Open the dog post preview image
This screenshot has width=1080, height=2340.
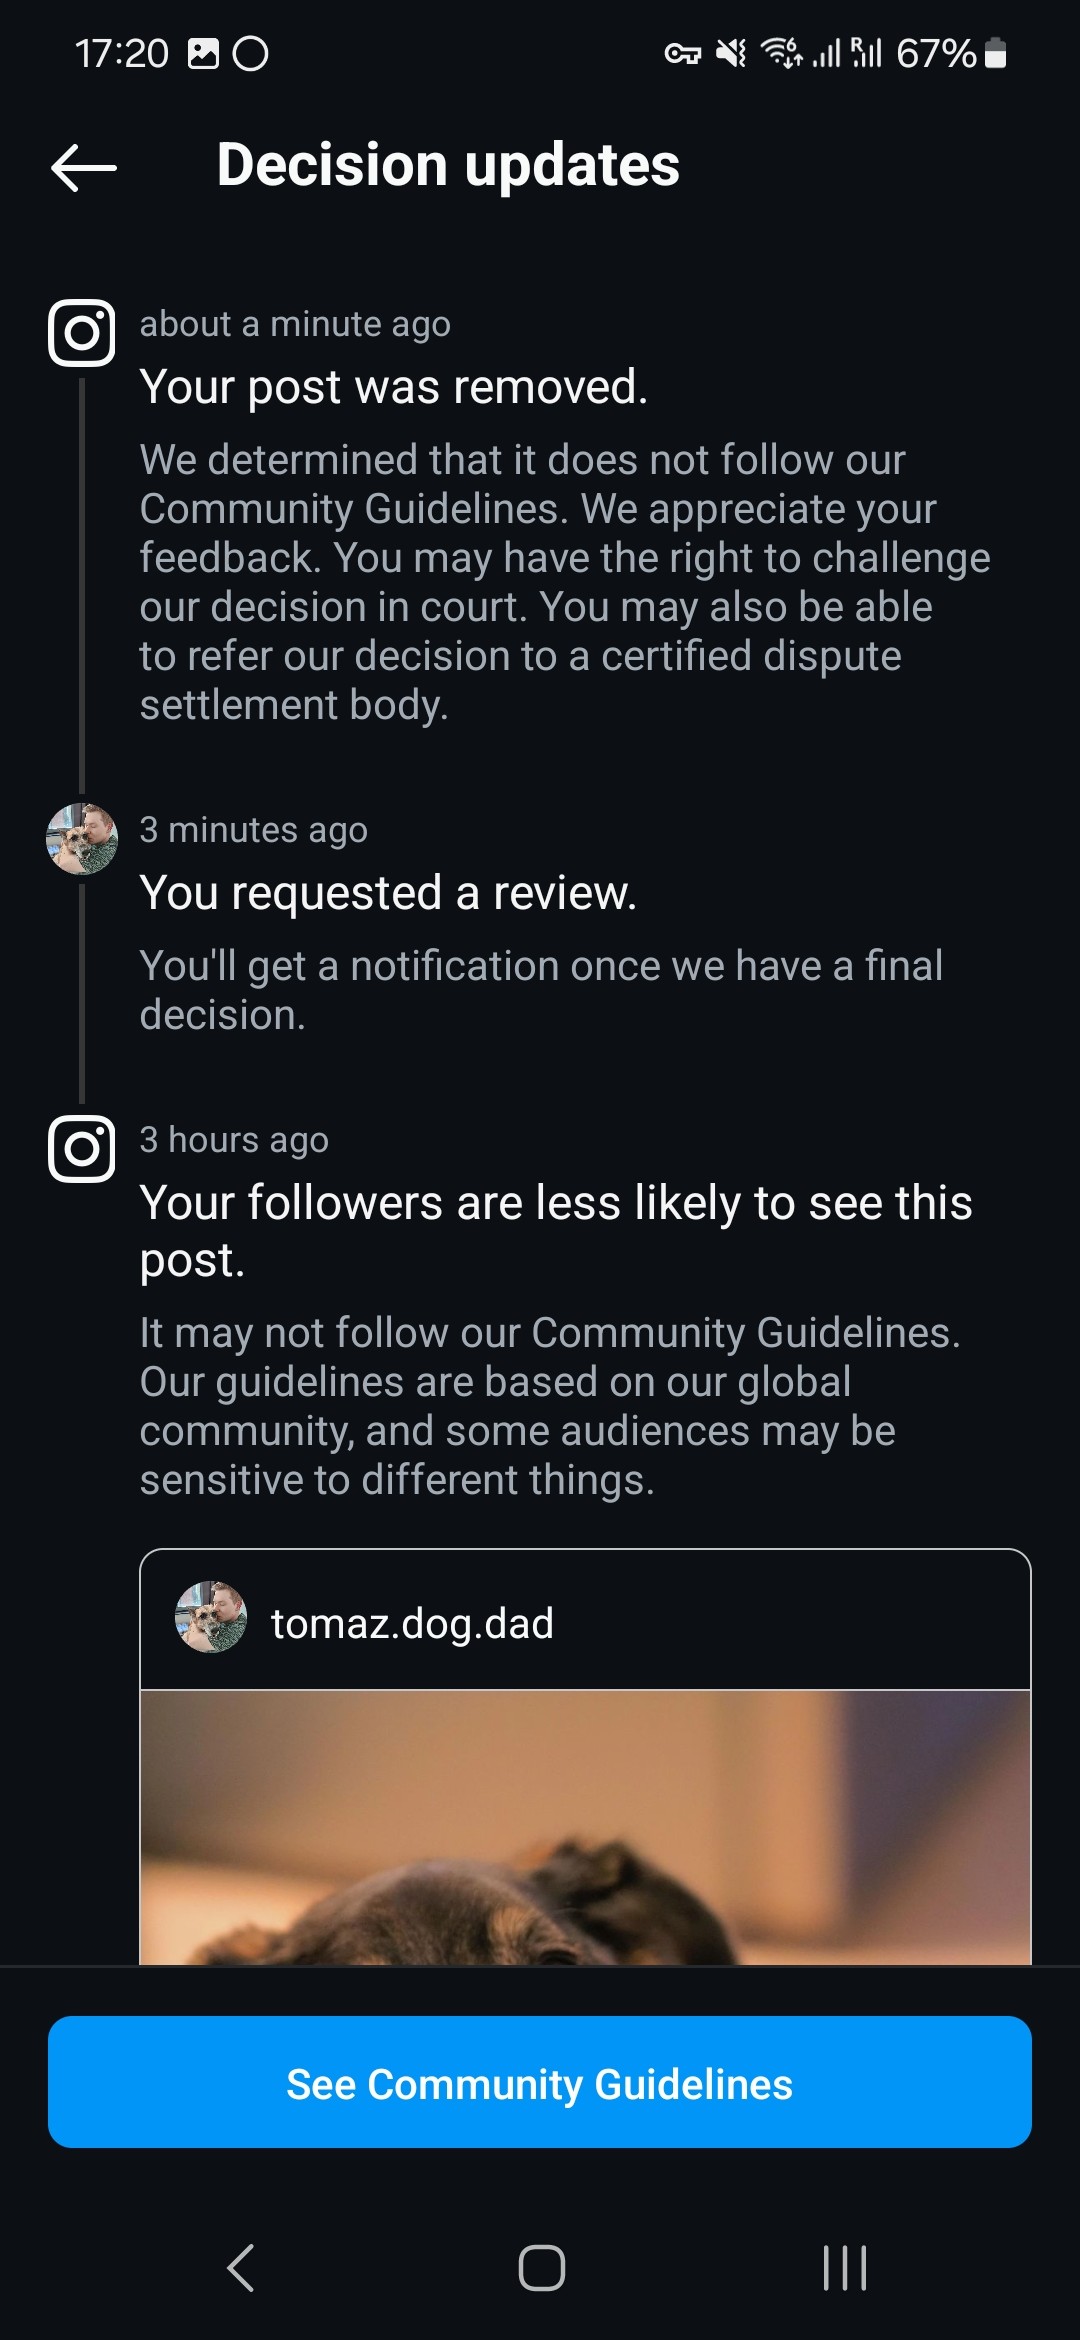[585, 1827]
